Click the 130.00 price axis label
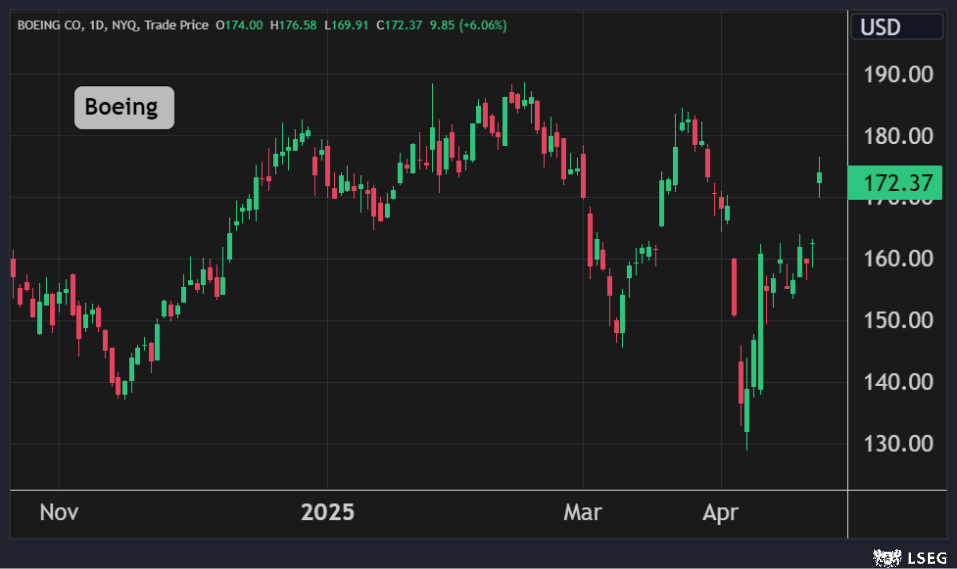 click(897, 444)
